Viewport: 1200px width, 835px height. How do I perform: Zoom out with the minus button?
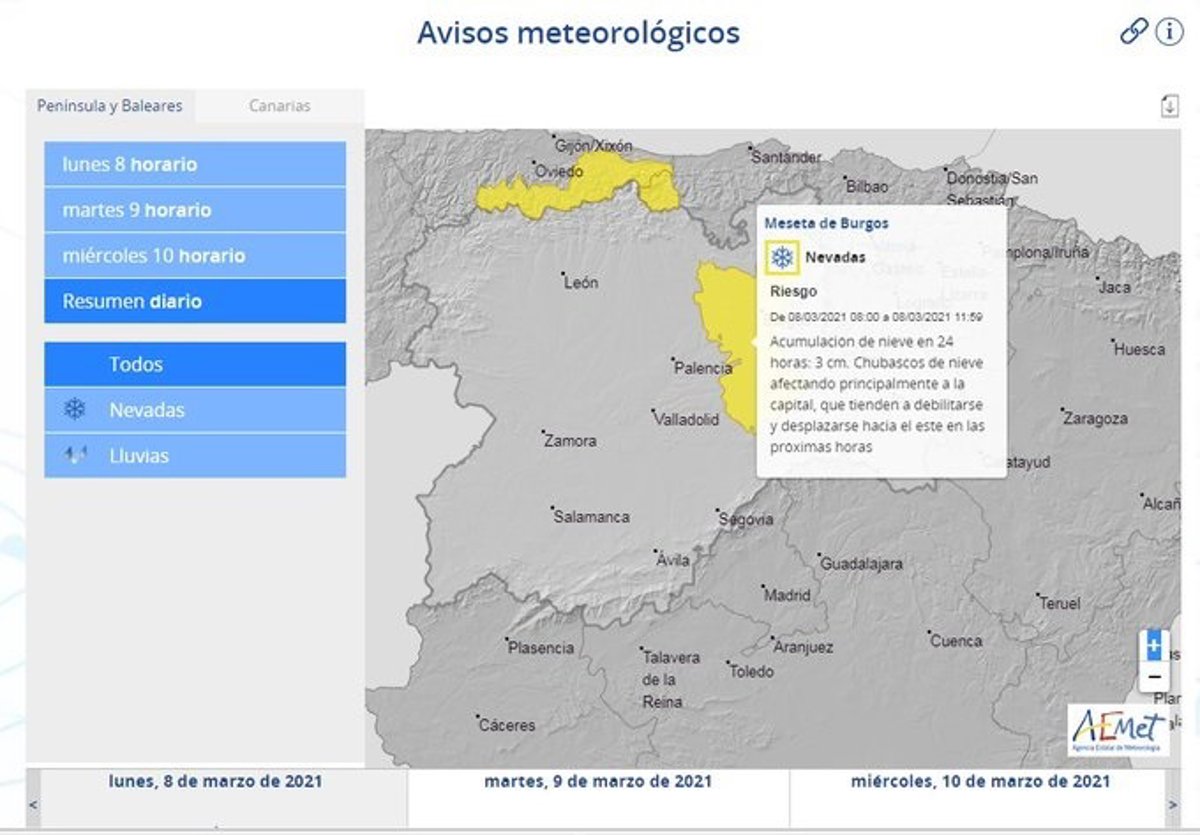[x=1153, y=677]
